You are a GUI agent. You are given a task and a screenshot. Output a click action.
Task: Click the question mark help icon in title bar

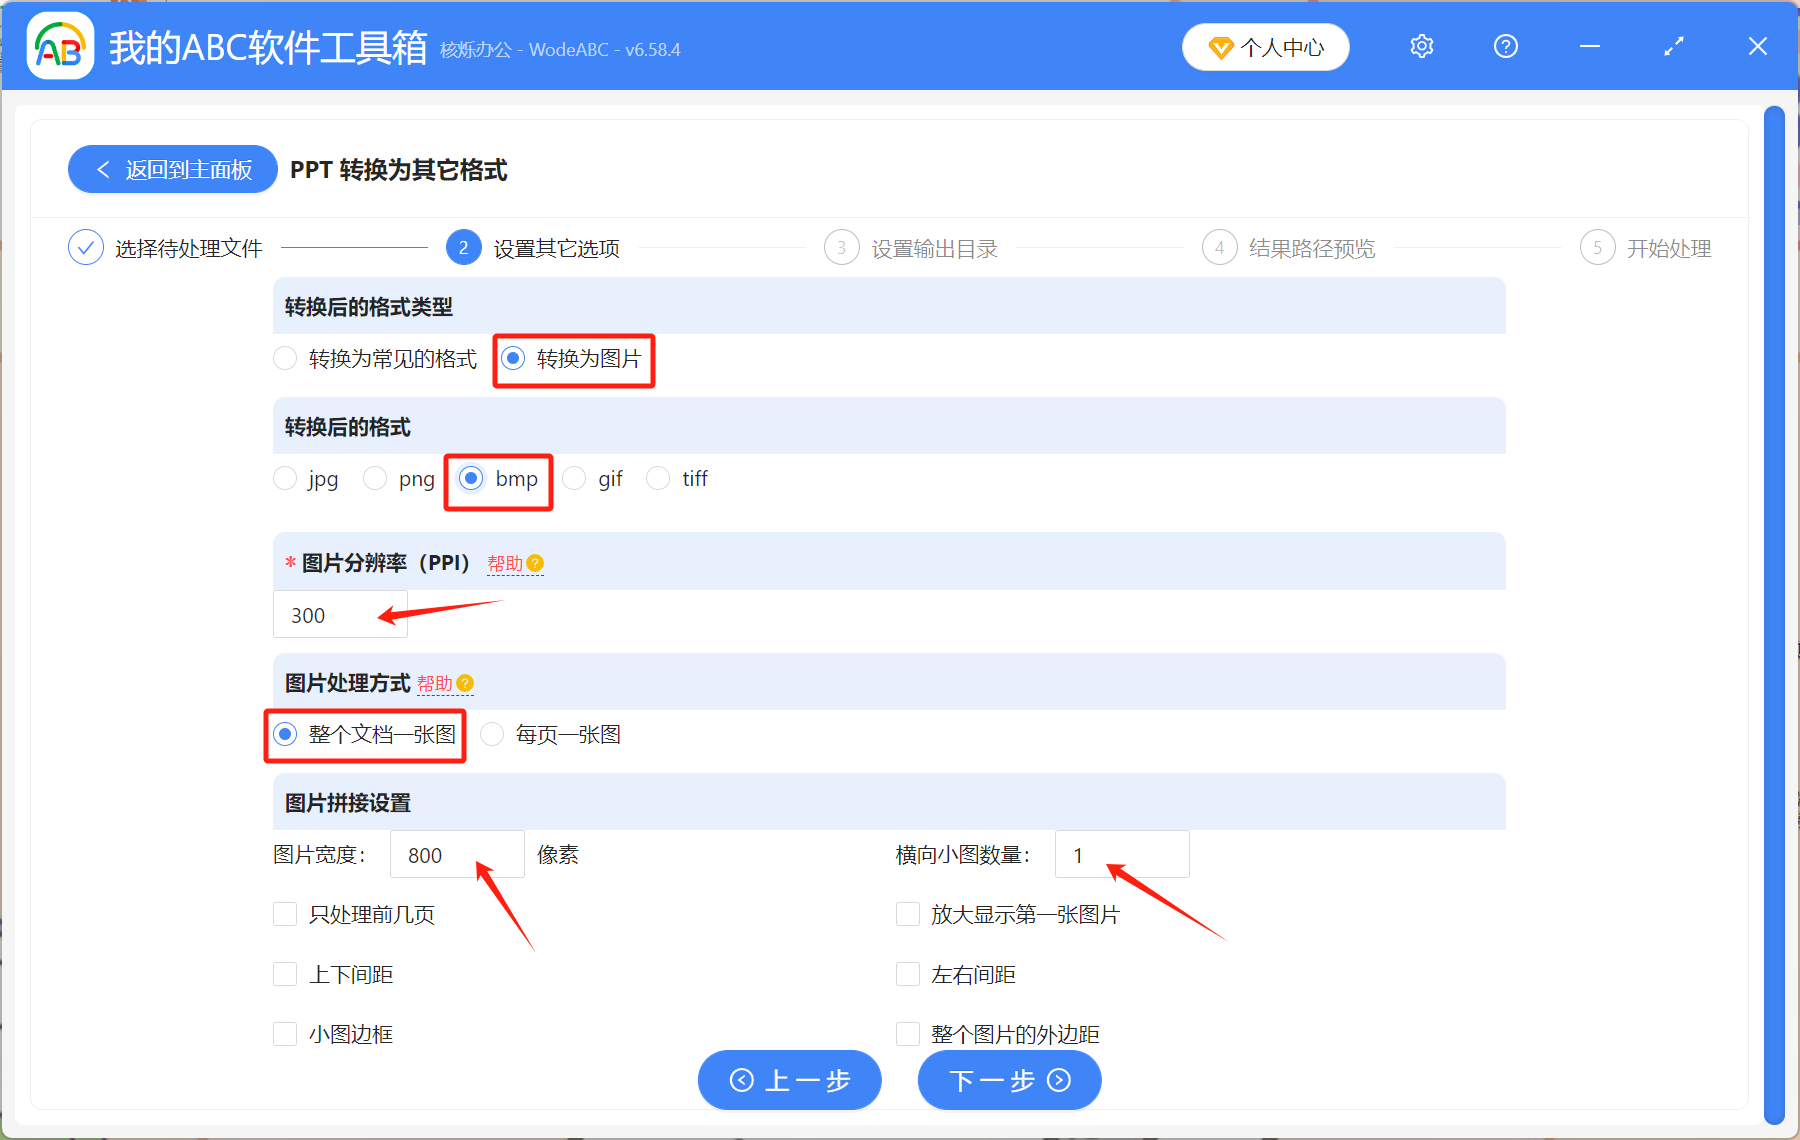[1505, 46]
